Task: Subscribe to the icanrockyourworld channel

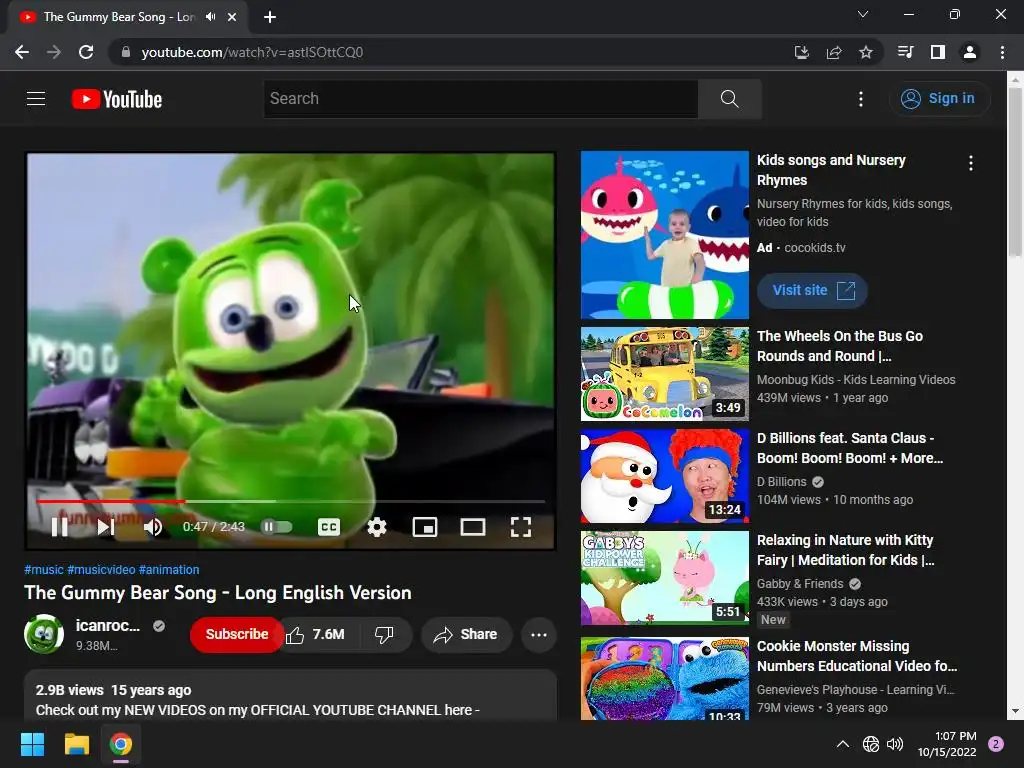Action: [236, 634]
